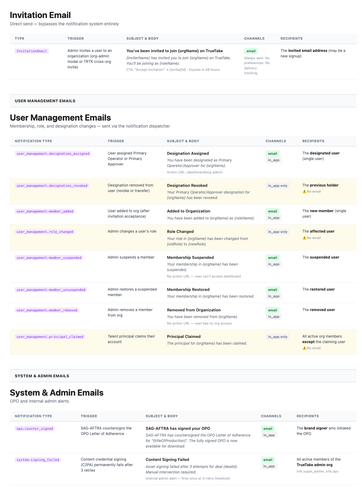The height and width of the screenshot is (500, 362).
Task: Click the Admin changes a user's role trigger
Action: pyautogui.click(x=132, y=231)
